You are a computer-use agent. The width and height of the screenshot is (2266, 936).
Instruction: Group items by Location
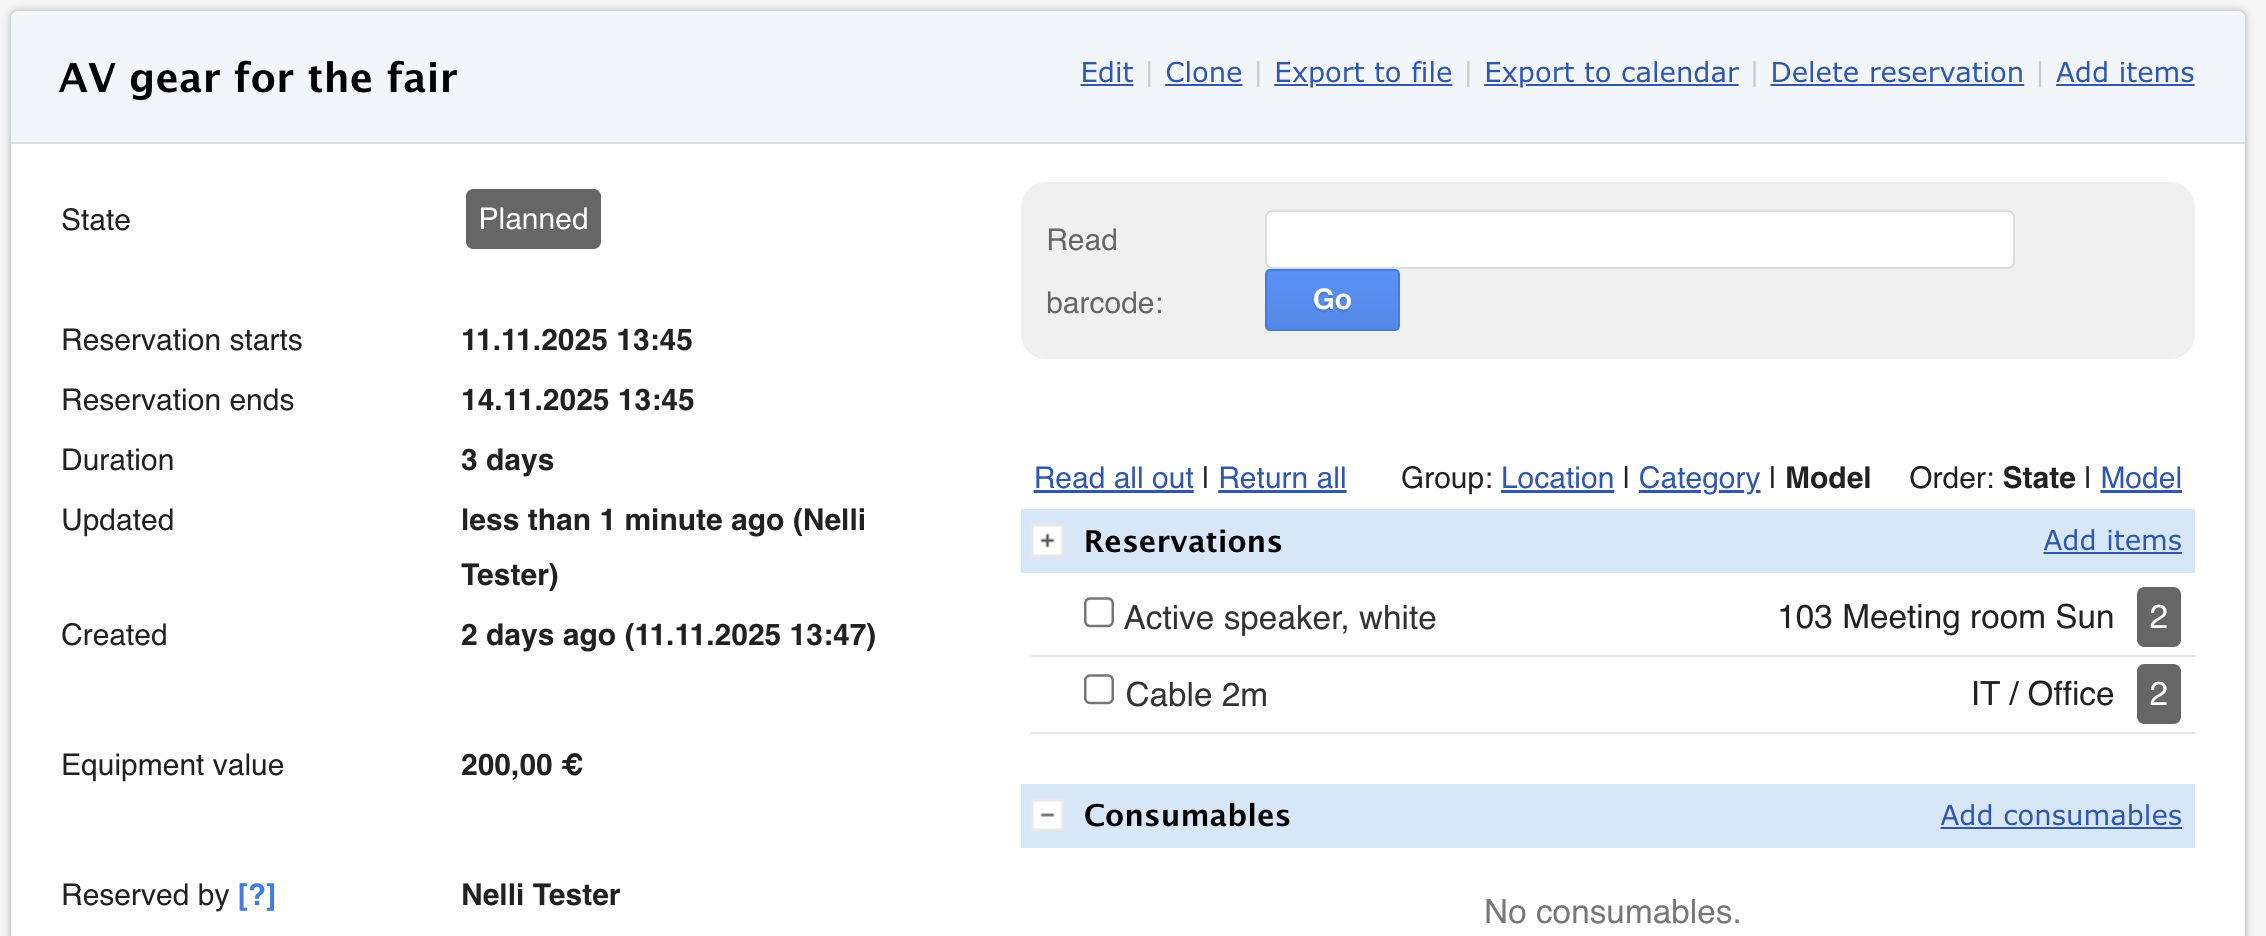coord(1556,478)
